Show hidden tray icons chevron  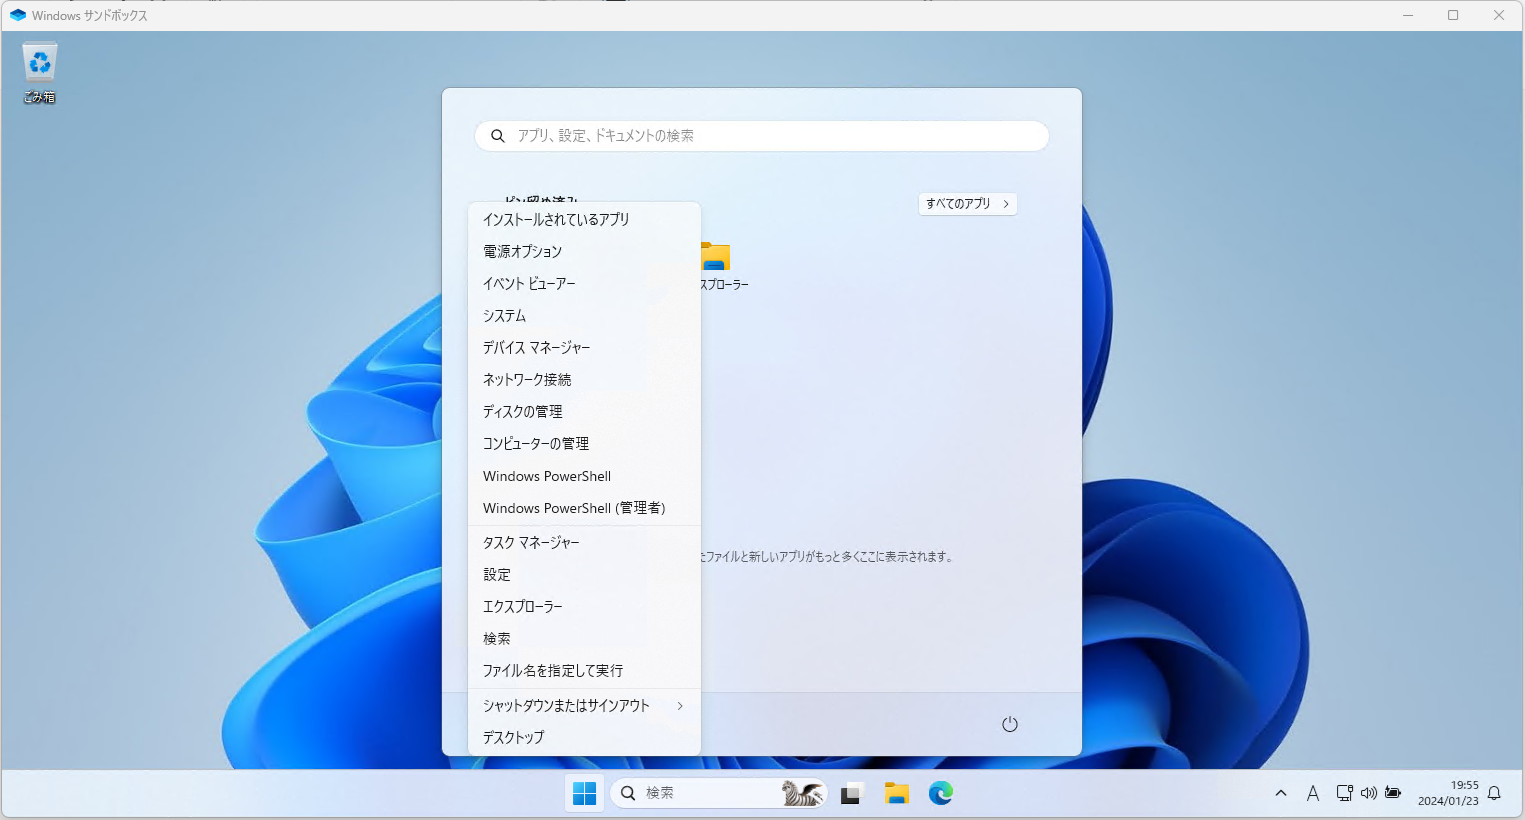point(1281,793)
